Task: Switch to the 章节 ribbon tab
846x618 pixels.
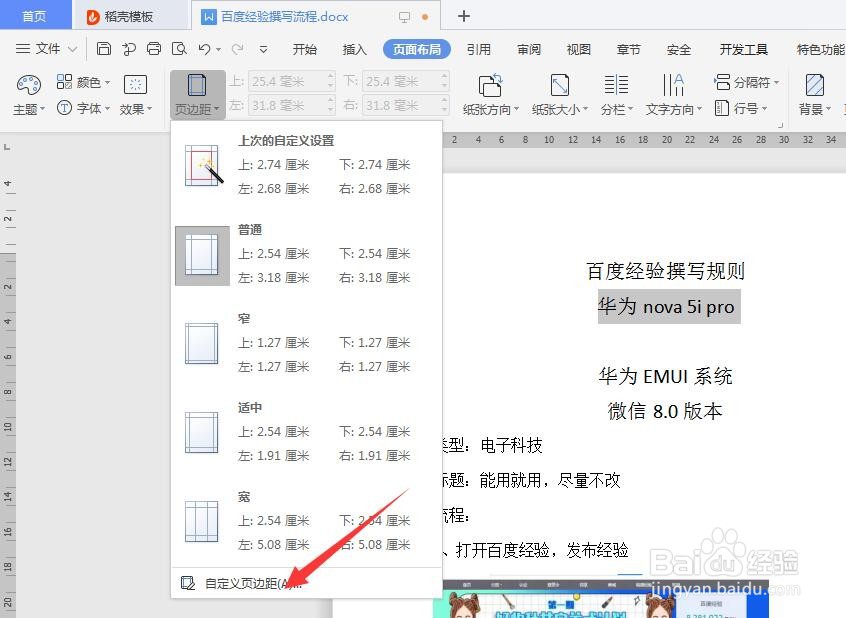Action: click(x=629, y=50)
